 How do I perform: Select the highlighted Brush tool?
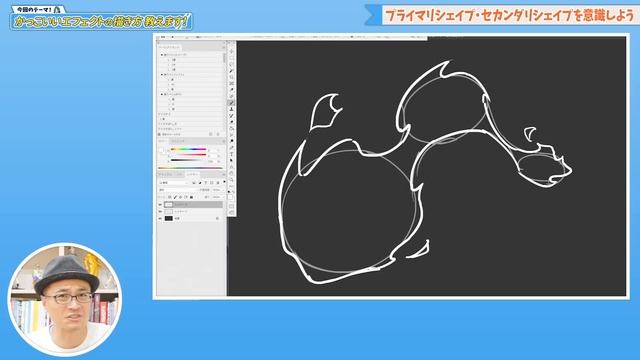click(x=231, y=103)
